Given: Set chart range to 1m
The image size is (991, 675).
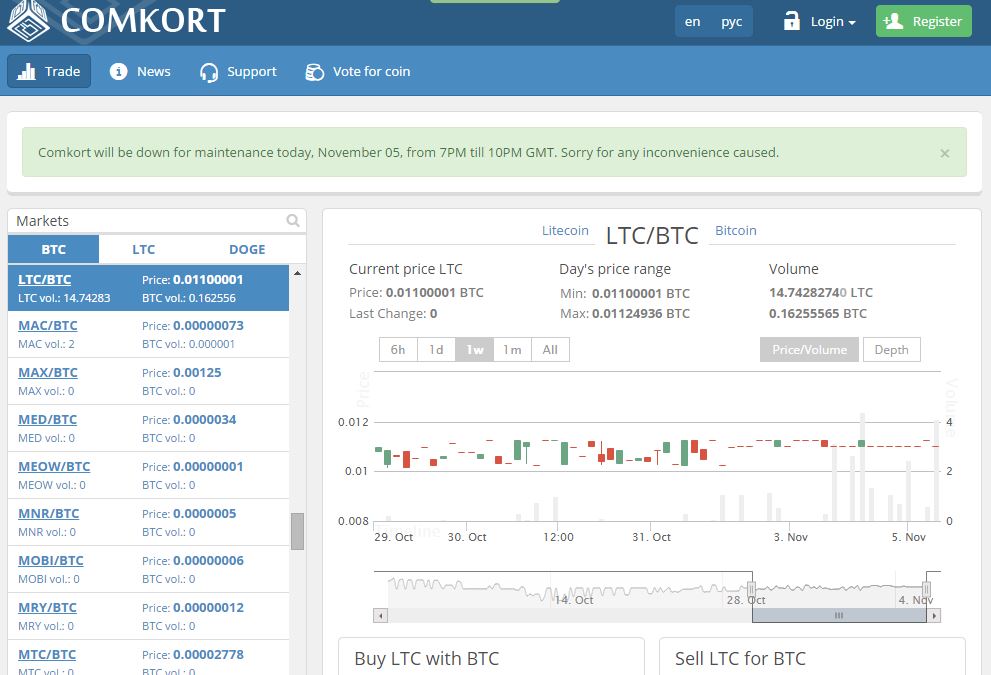Looking at the screenshot, I should pyautogui.click(x=512, y=349).
